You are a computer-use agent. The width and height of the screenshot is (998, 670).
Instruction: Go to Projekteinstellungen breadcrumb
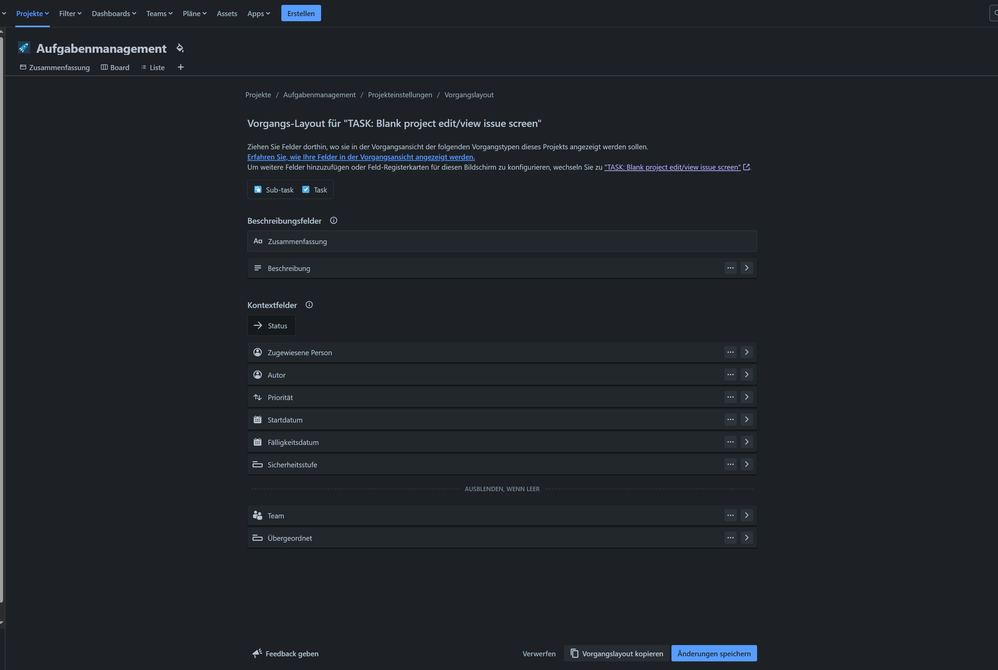[x=400, y=95]
